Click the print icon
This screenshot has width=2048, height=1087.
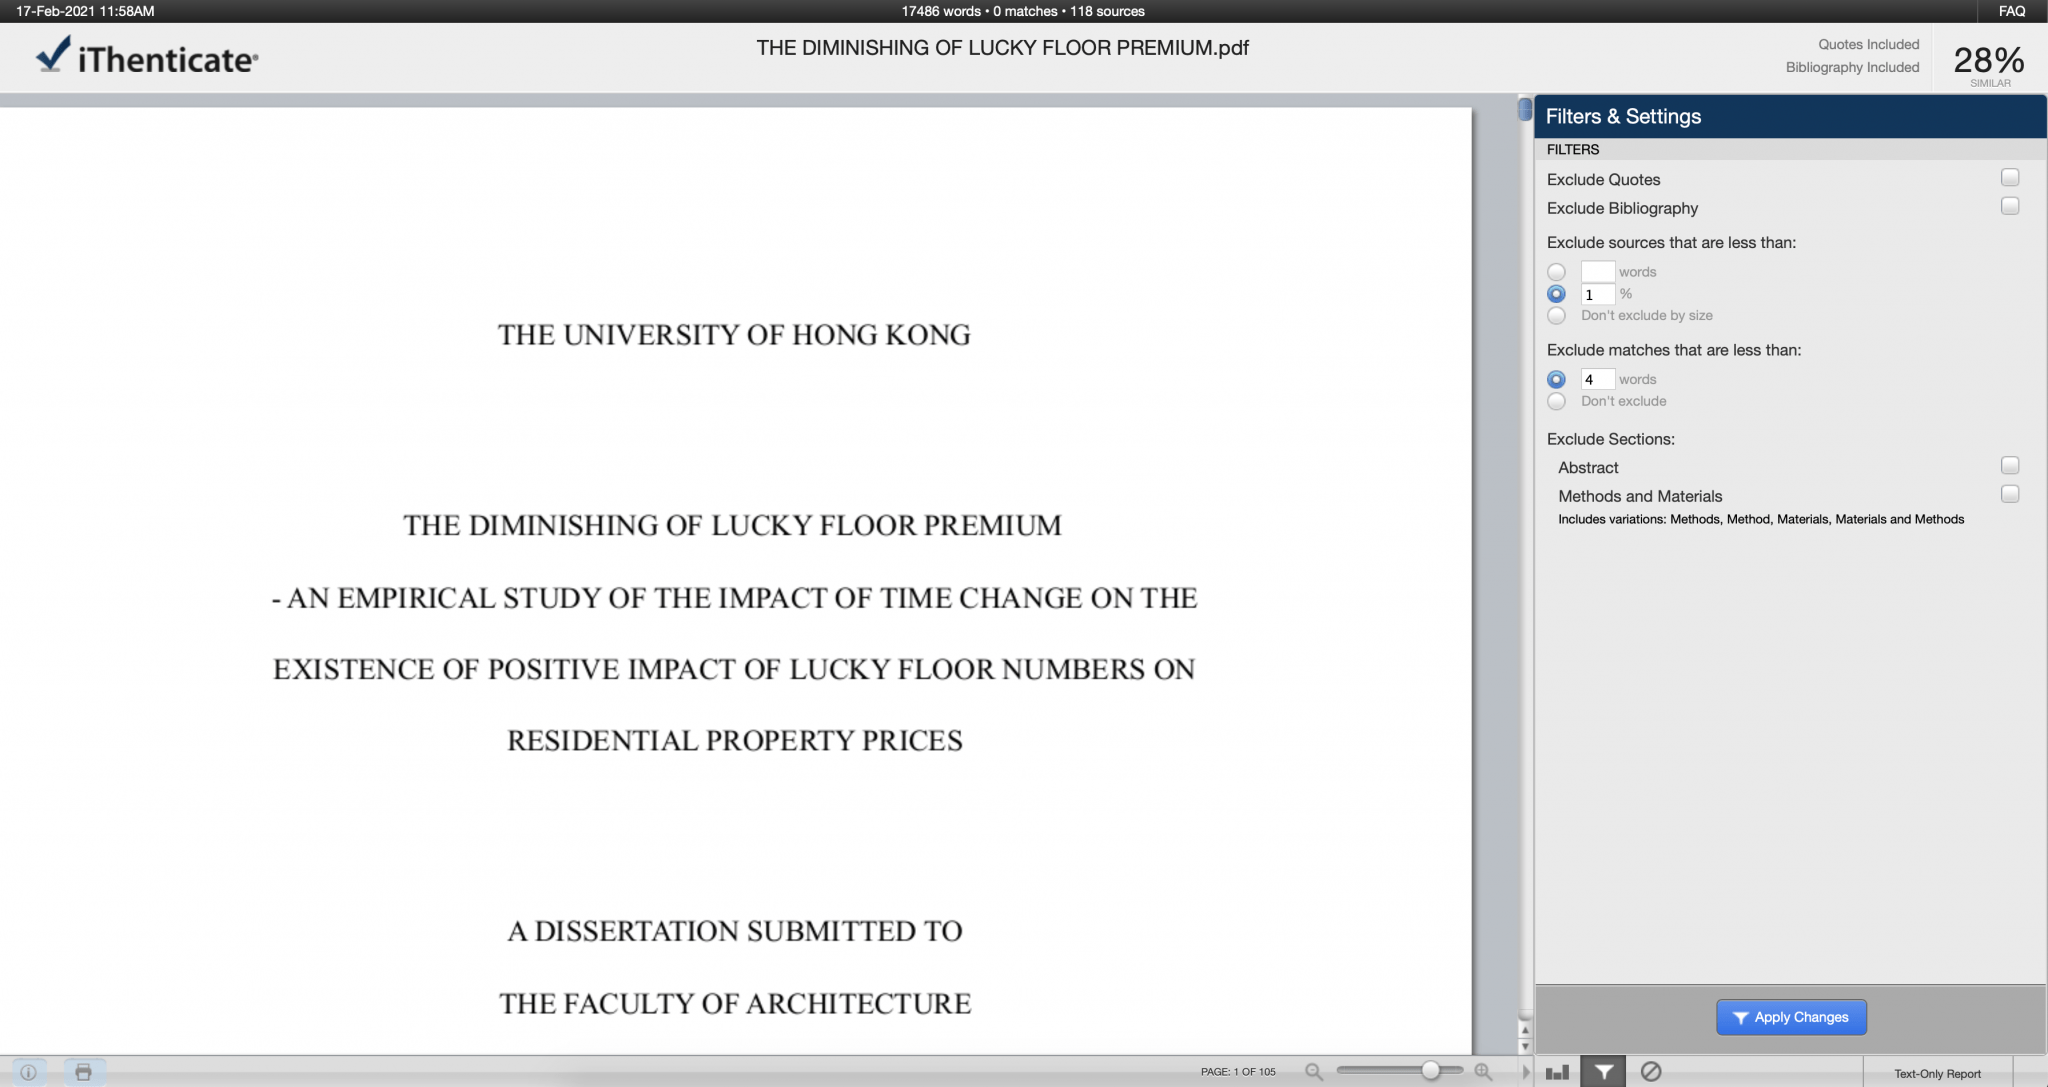point(84,1072)
